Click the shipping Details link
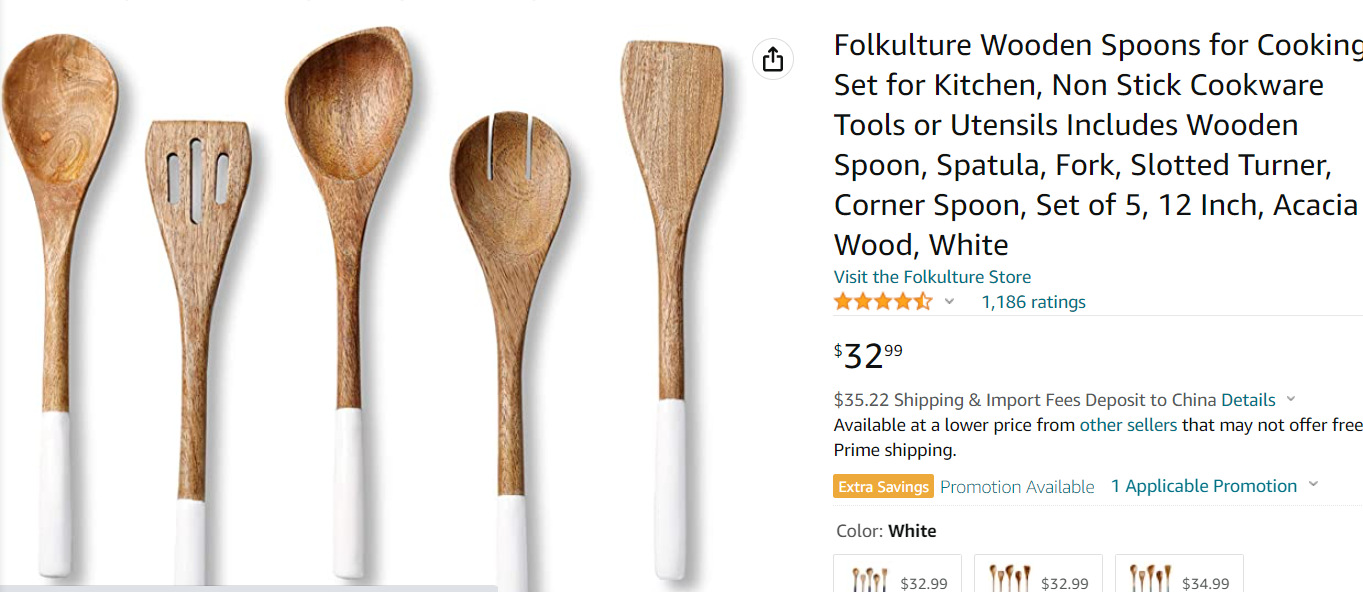The width and height of the screenshot is (1363, 592). pyautogui.click(x=1248, y=400)
